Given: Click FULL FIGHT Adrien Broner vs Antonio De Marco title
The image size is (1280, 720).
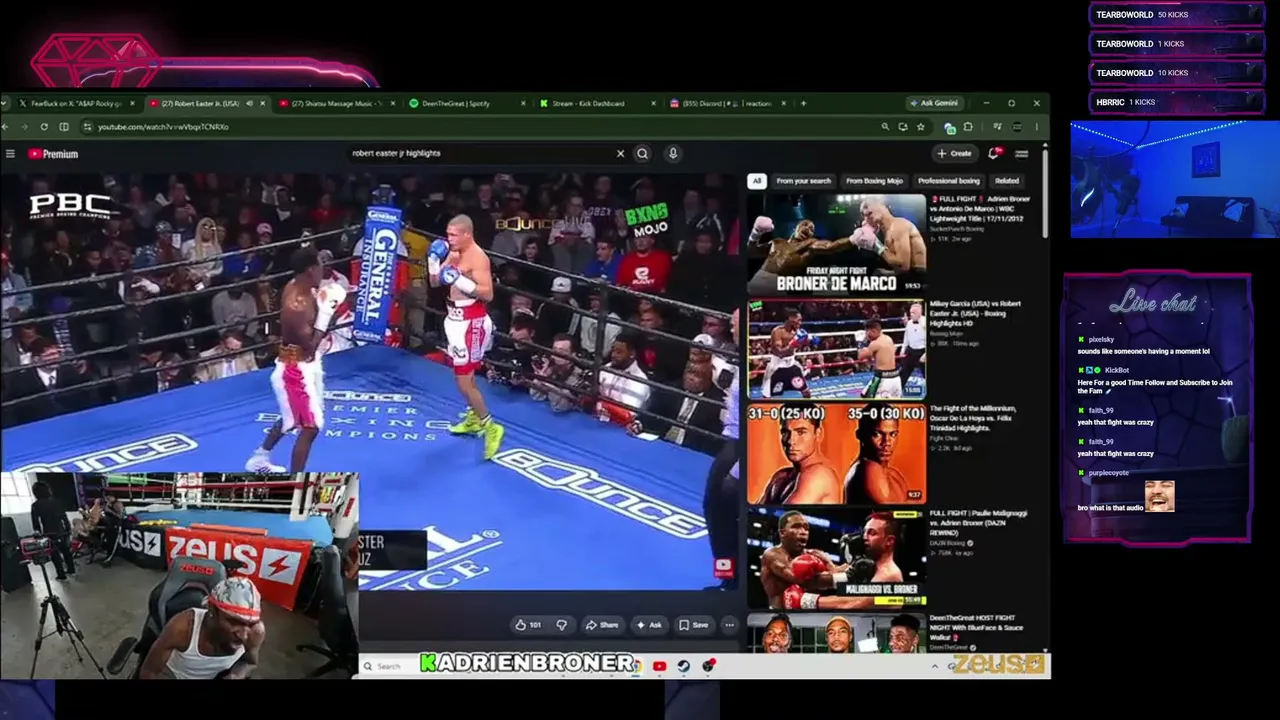Looking at the screenshot, I should pyautogui.click(x=980, y=209).
